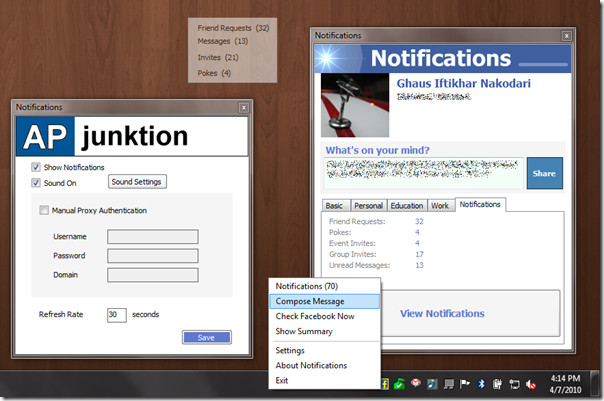Toggle the Sound On checkbox
604x401 pixels.
tap(36, 183)
